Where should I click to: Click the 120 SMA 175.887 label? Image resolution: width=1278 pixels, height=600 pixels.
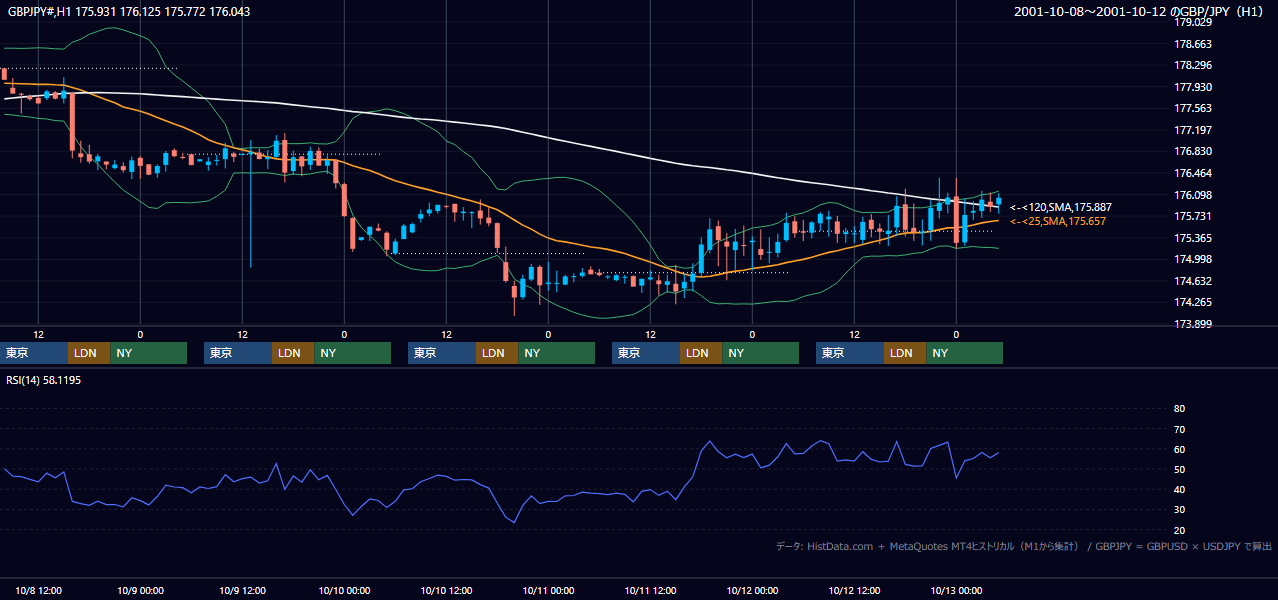click(1060, 207)
